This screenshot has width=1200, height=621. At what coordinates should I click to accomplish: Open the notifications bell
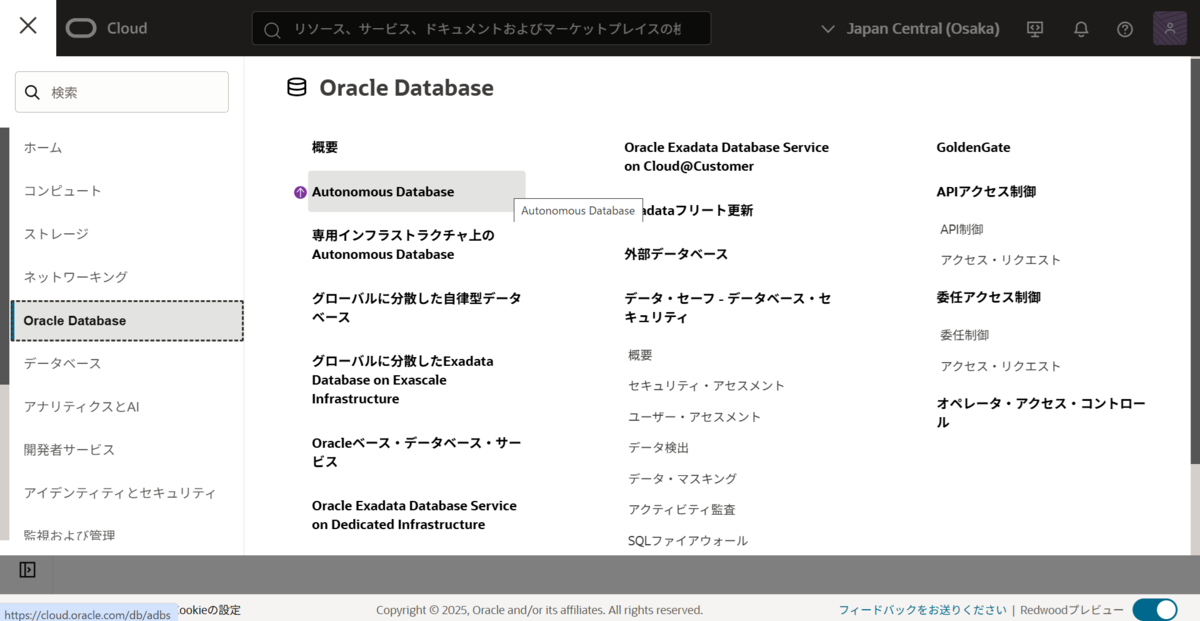coord(1081,29)
